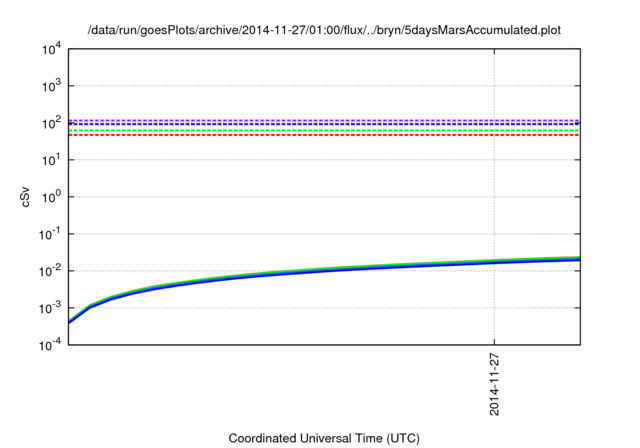Click the 10^-2 y-axis tick label
Screen dimensions: 640x448
[x=50, y=271]
